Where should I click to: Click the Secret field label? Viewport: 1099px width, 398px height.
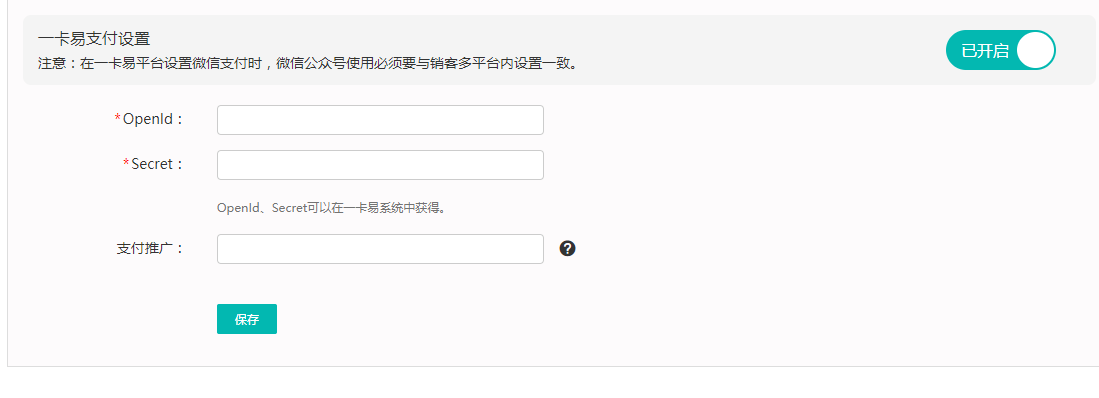coord(157,164)
